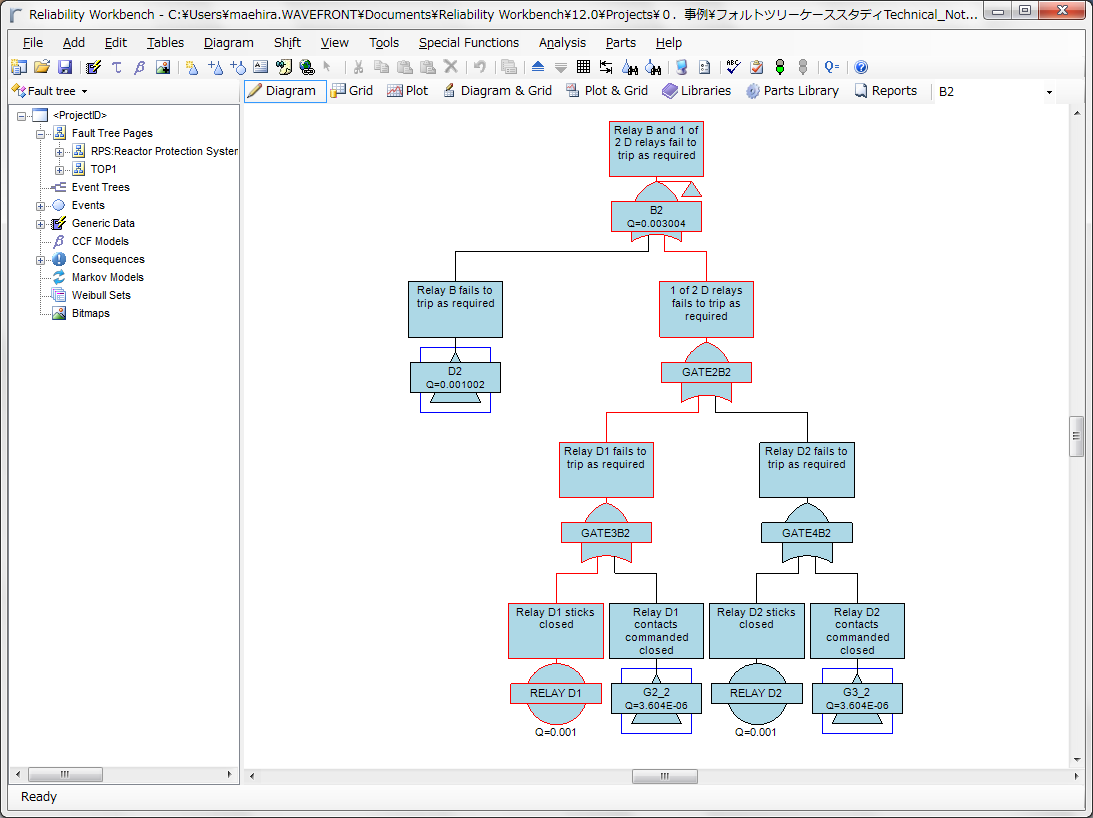Image resolution: width=1093 pixels, height=818 pixels.
Task: Select the D2 transfer gate in diagram
Action: 455,377
